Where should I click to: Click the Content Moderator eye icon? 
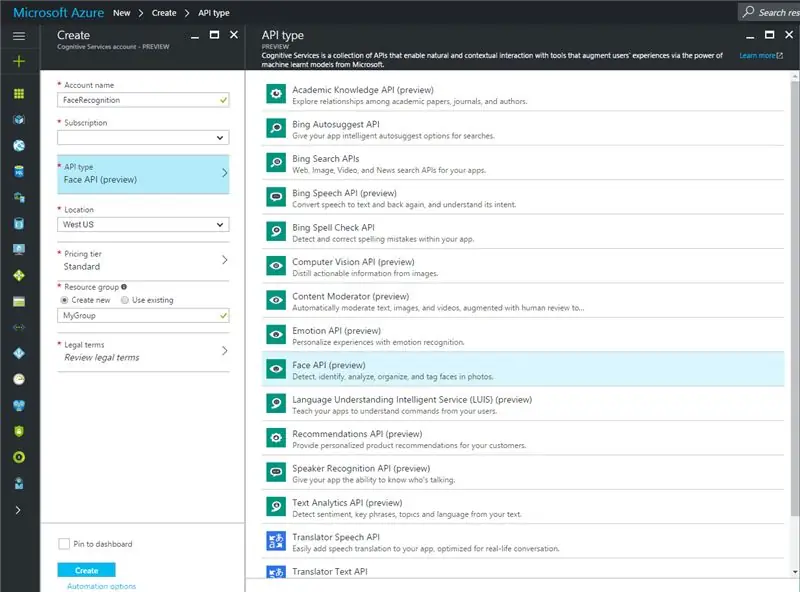(x=276, y=300)
